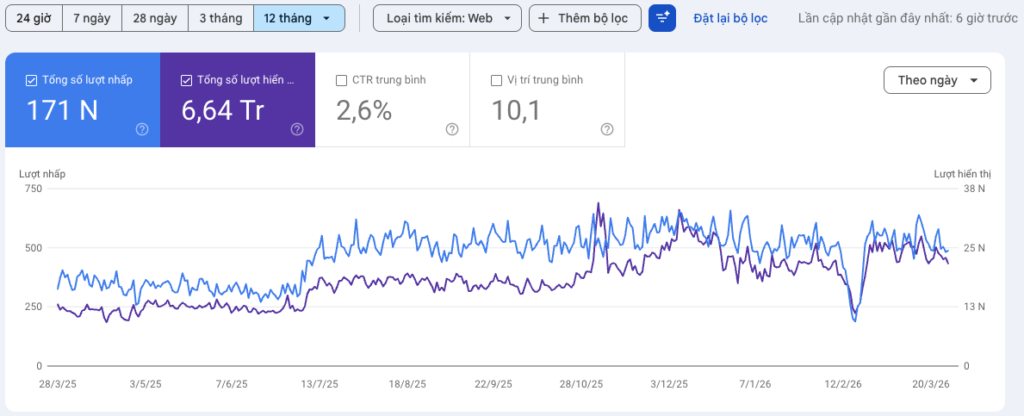
Task: Click the chart dip near 12/2/26
Action: pos(854,319)
